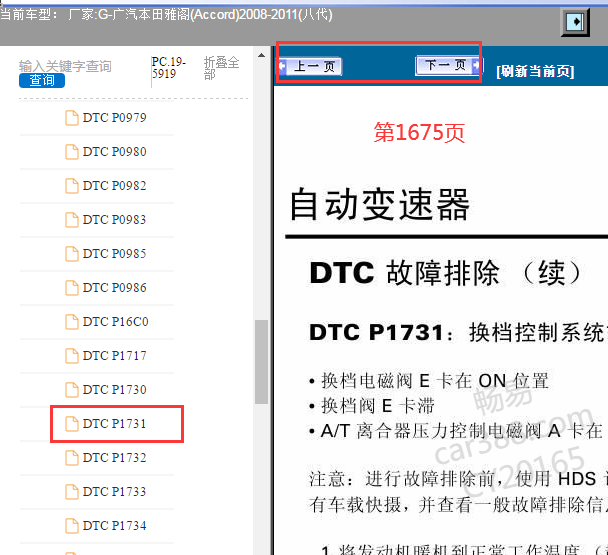608x555 pixels.
Task: Open the DTC P0980 entry
Action: (x=114, y=152)
